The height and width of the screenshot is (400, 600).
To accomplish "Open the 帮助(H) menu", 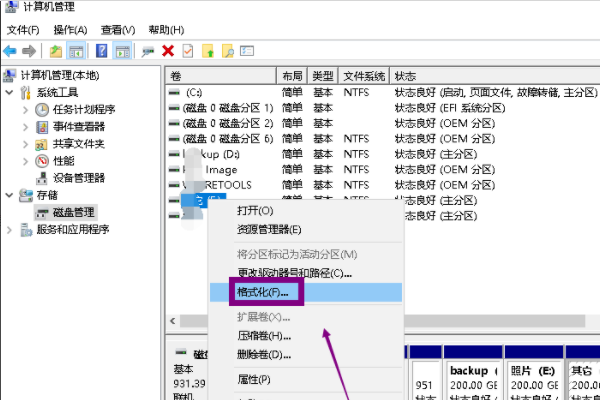I will pyautogui.click(x=166, y=30).
